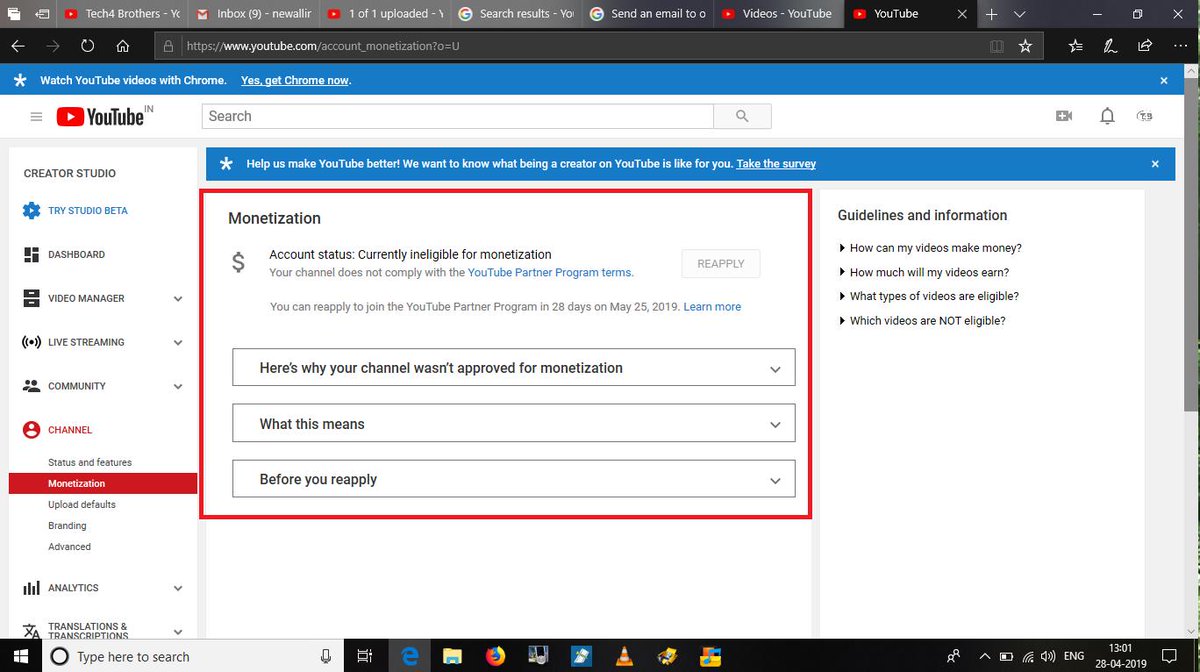Click the greyed REAPPLY button
1200x672 pixels.
point(721,264)
